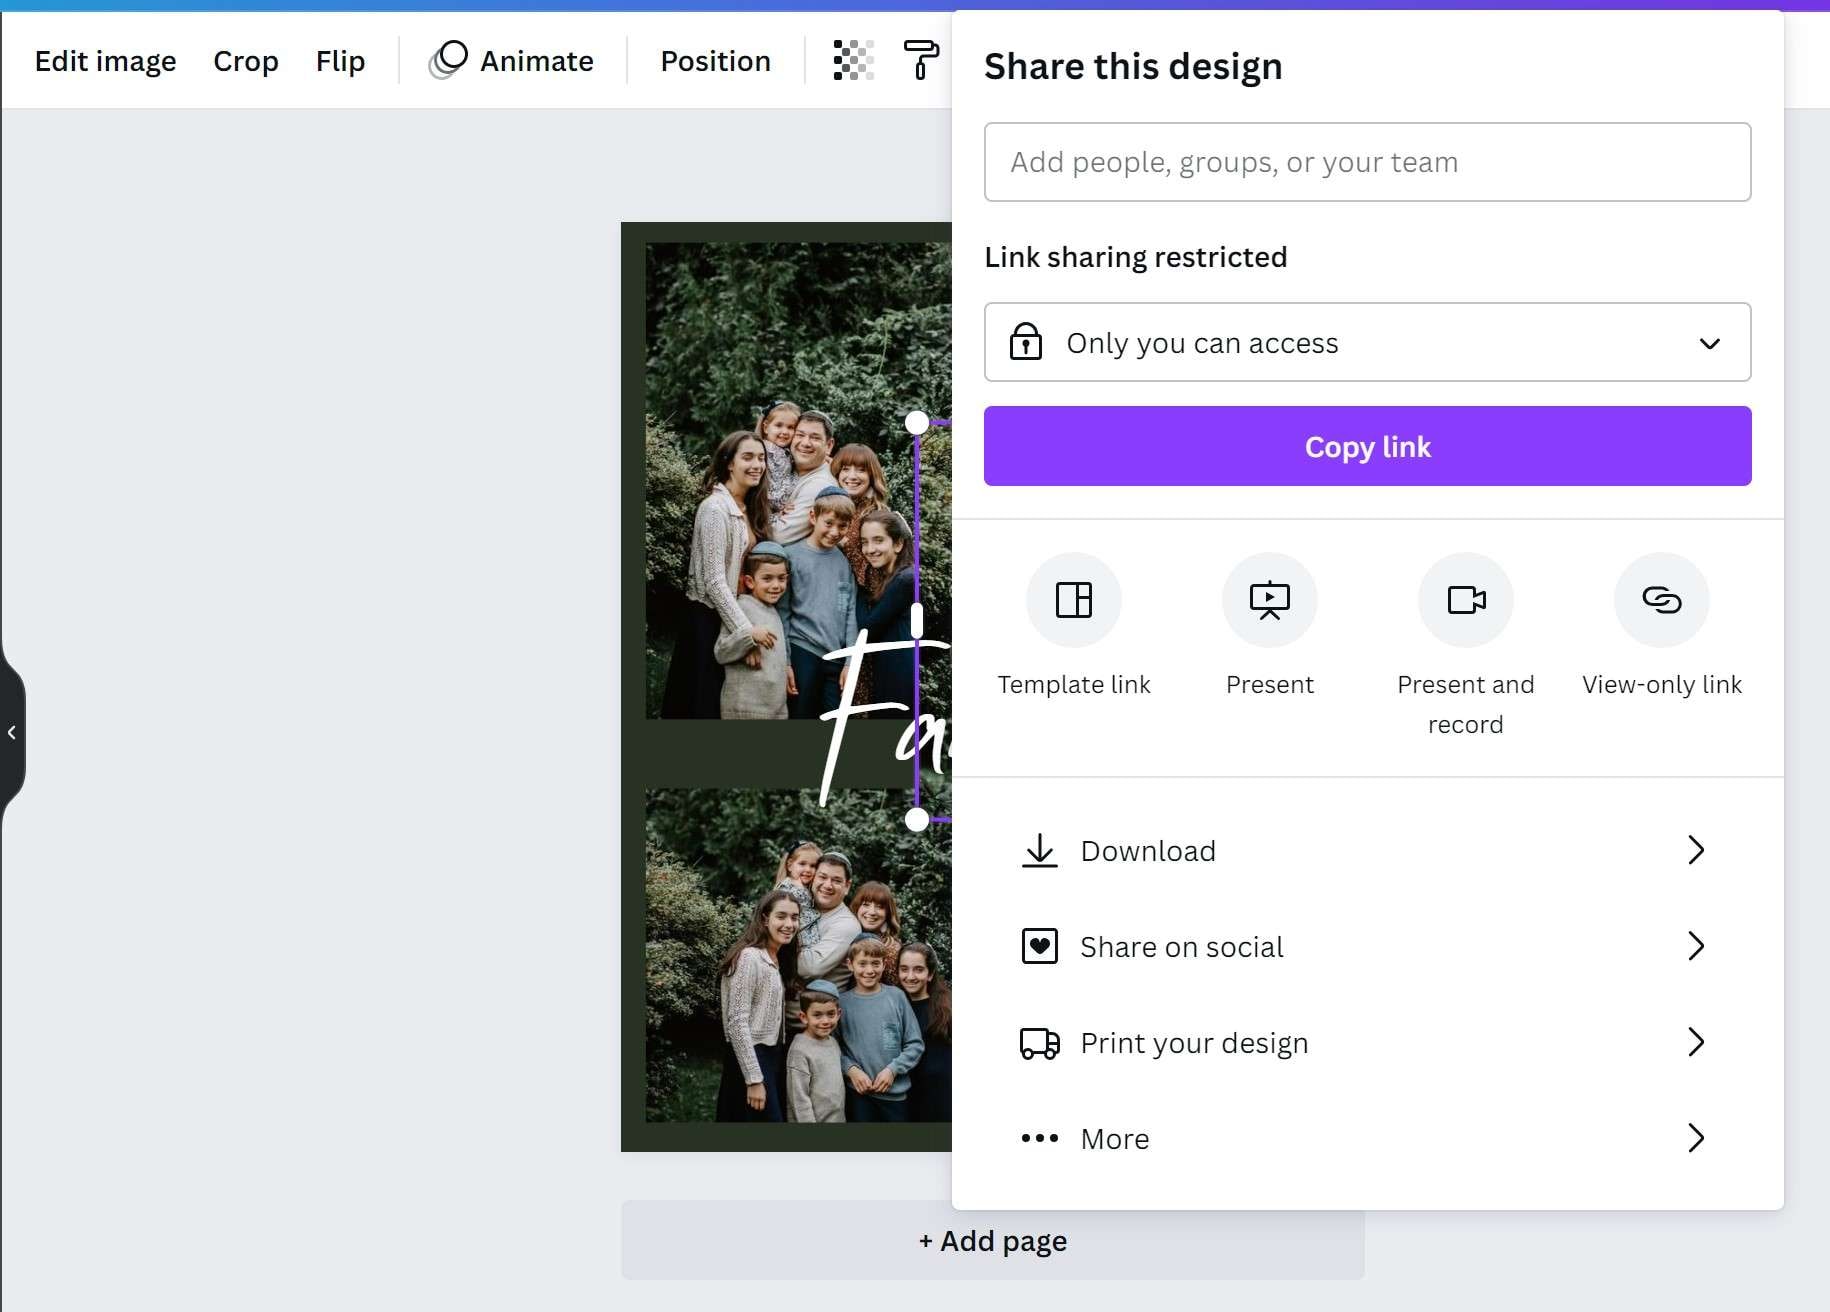Create a View-only link
Image resolution: width=1830 pixels, height=1312 pixels.
pyautogui.click(x=1661, y=601)
